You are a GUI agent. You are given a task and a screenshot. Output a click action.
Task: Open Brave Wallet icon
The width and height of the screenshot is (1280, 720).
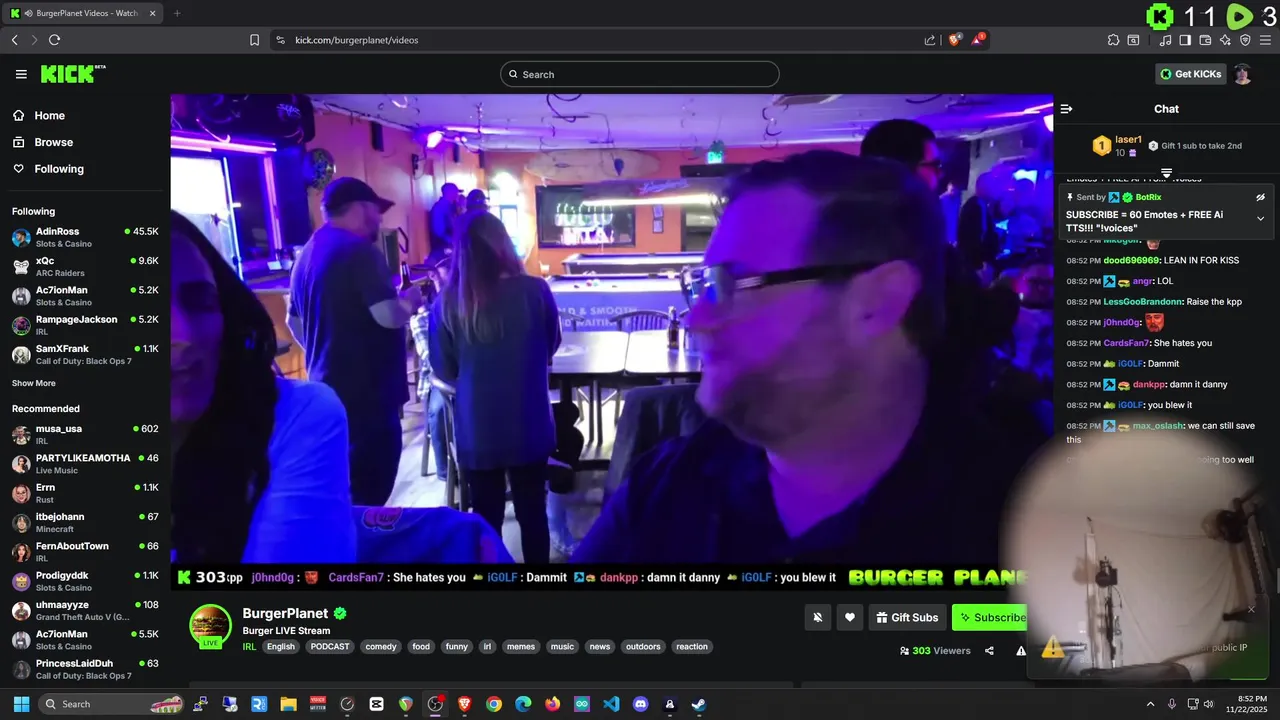tap(1205, 40)
